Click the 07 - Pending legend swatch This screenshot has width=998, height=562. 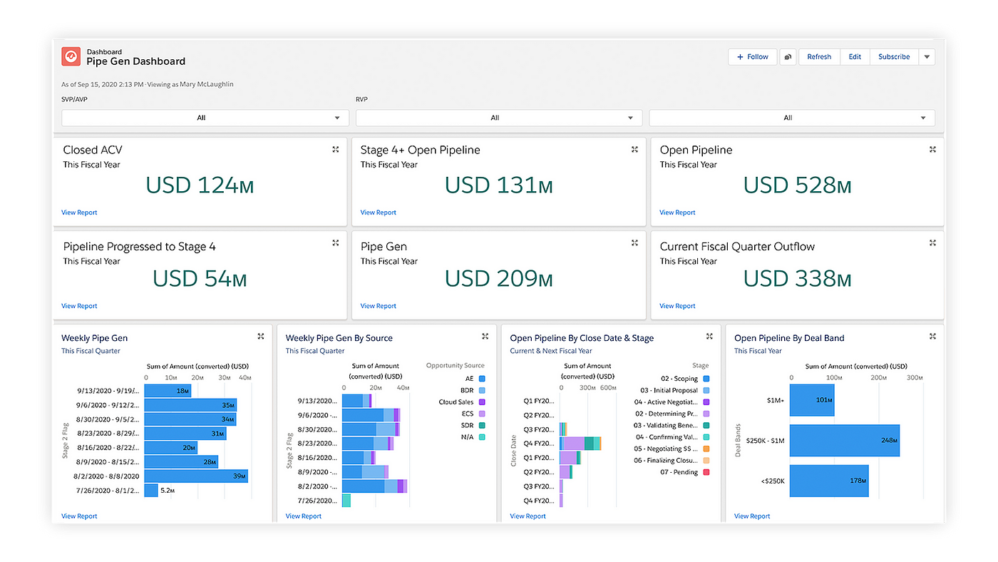(x=706, y=472)
